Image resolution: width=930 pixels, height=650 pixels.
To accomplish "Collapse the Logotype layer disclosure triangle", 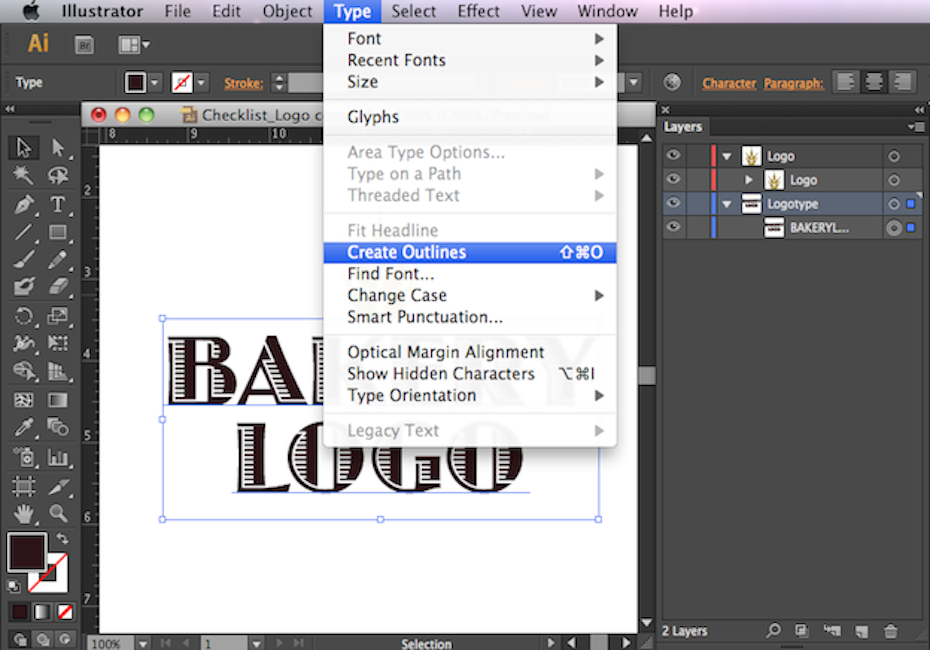I will coord(727,204).
